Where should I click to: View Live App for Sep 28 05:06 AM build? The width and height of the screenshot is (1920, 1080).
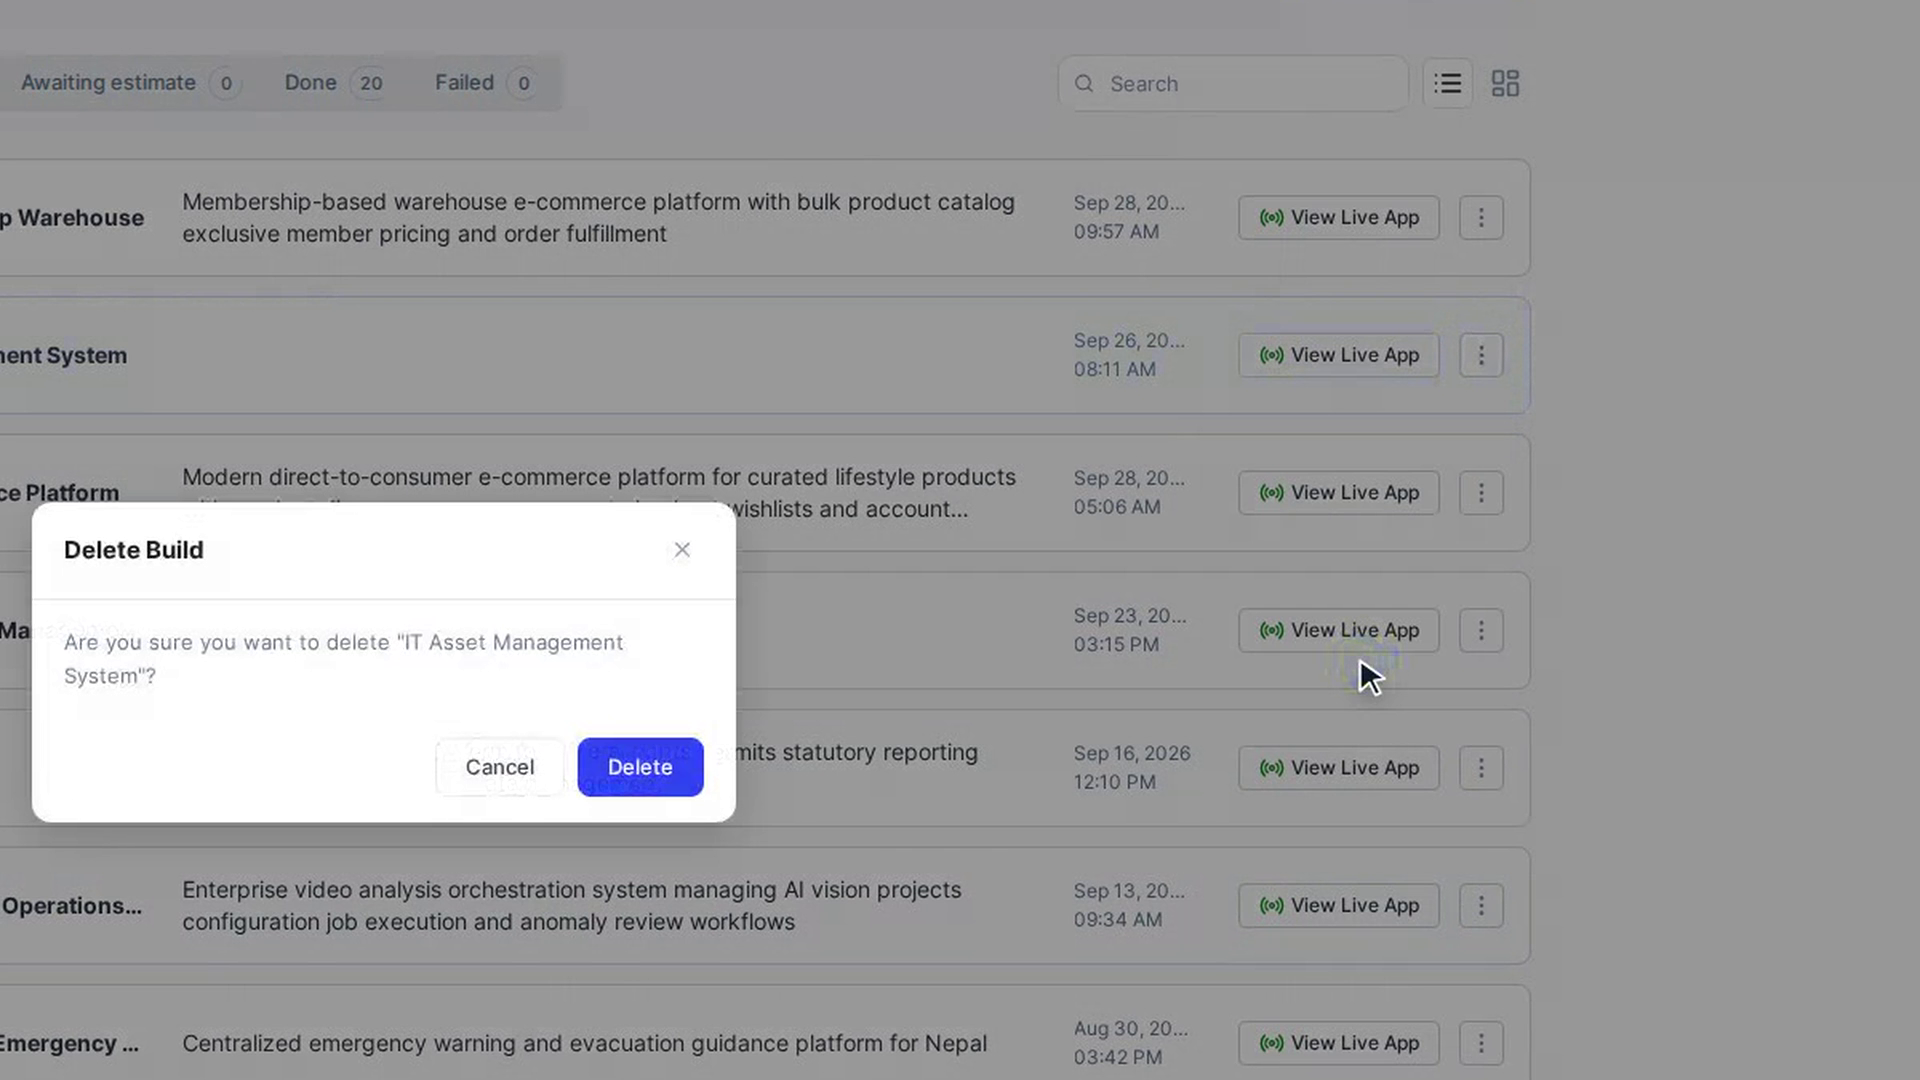point(1339,493)
